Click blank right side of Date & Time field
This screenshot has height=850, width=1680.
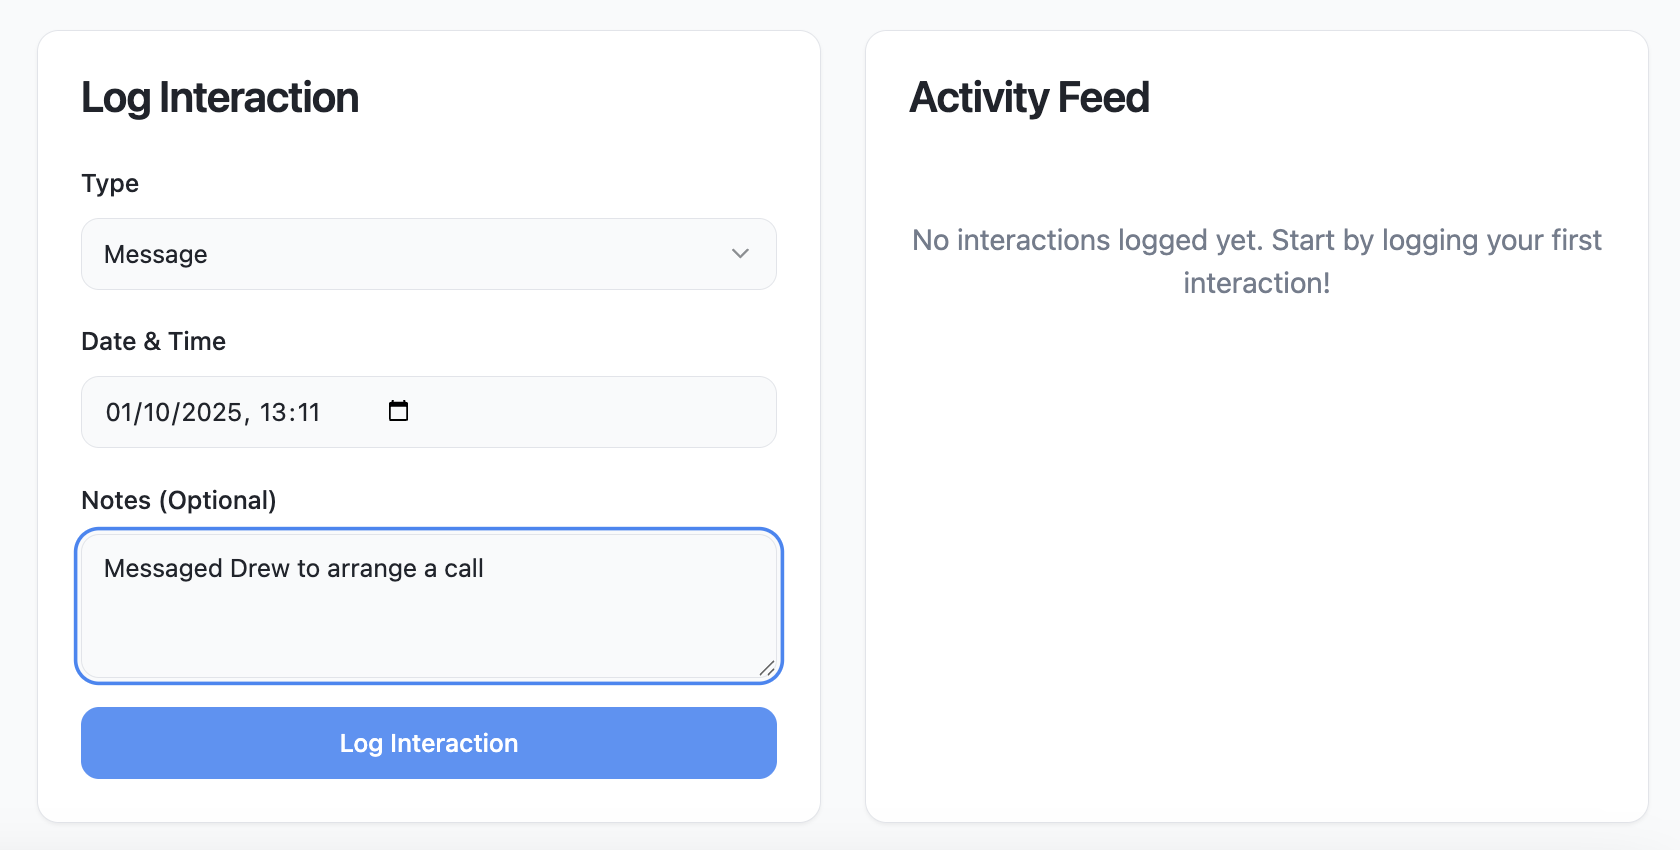click(600, 412)
